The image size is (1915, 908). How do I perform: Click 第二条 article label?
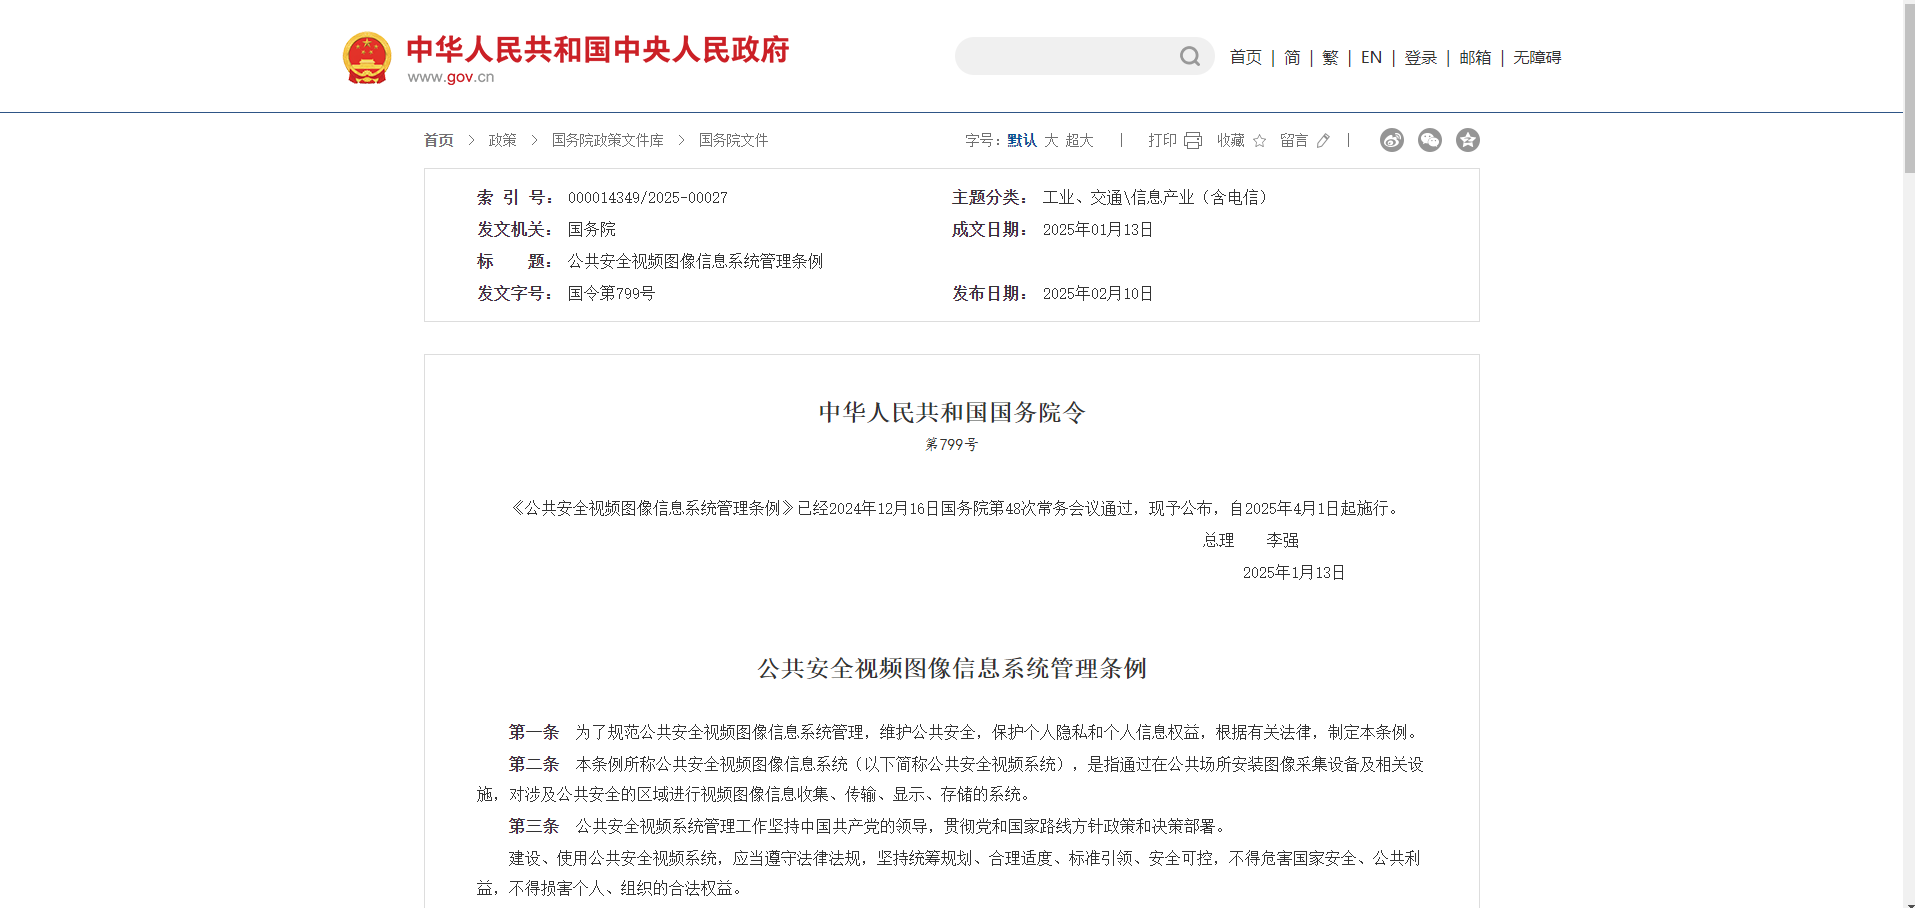(x=534, y=764)
